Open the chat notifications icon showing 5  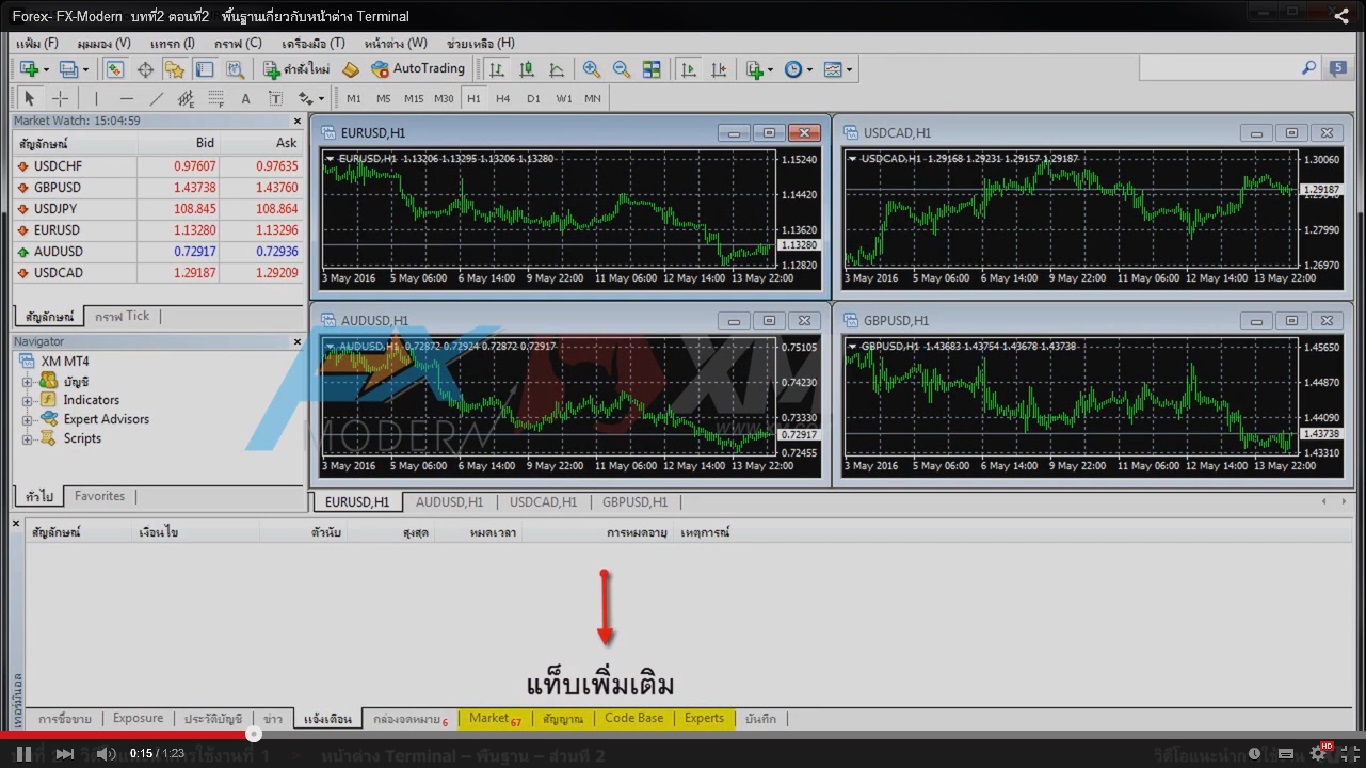pos(1338,68)
